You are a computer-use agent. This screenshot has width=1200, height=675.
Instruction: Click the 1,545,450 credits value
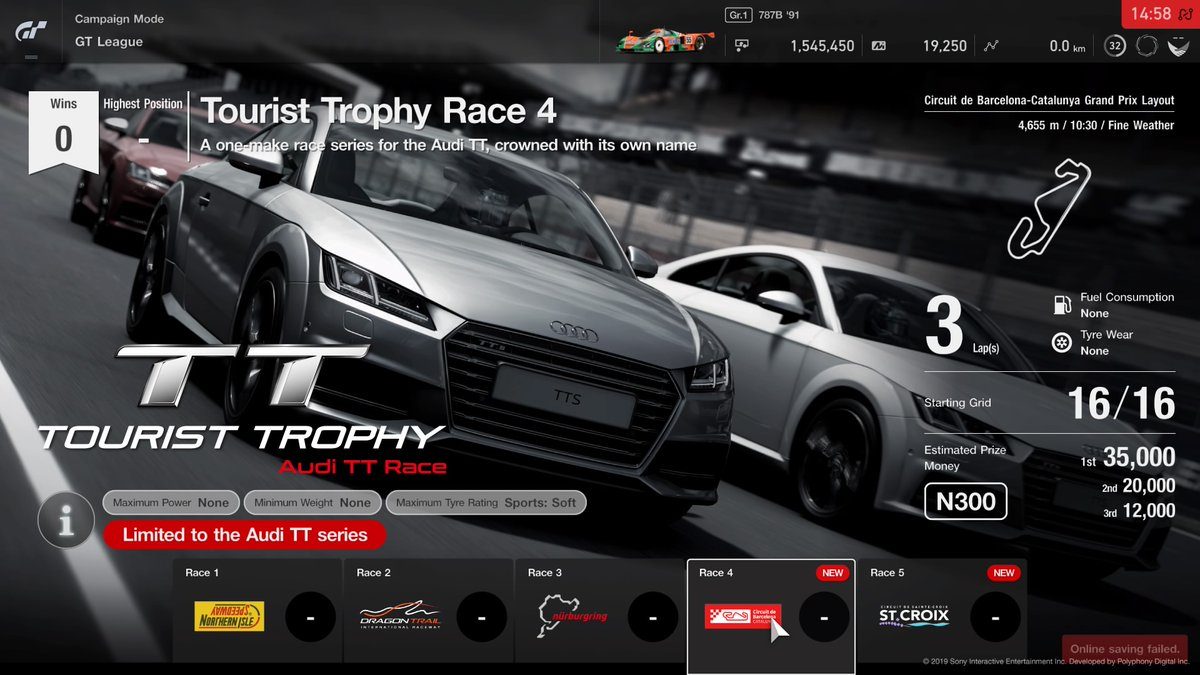click(x=822, y=46)
